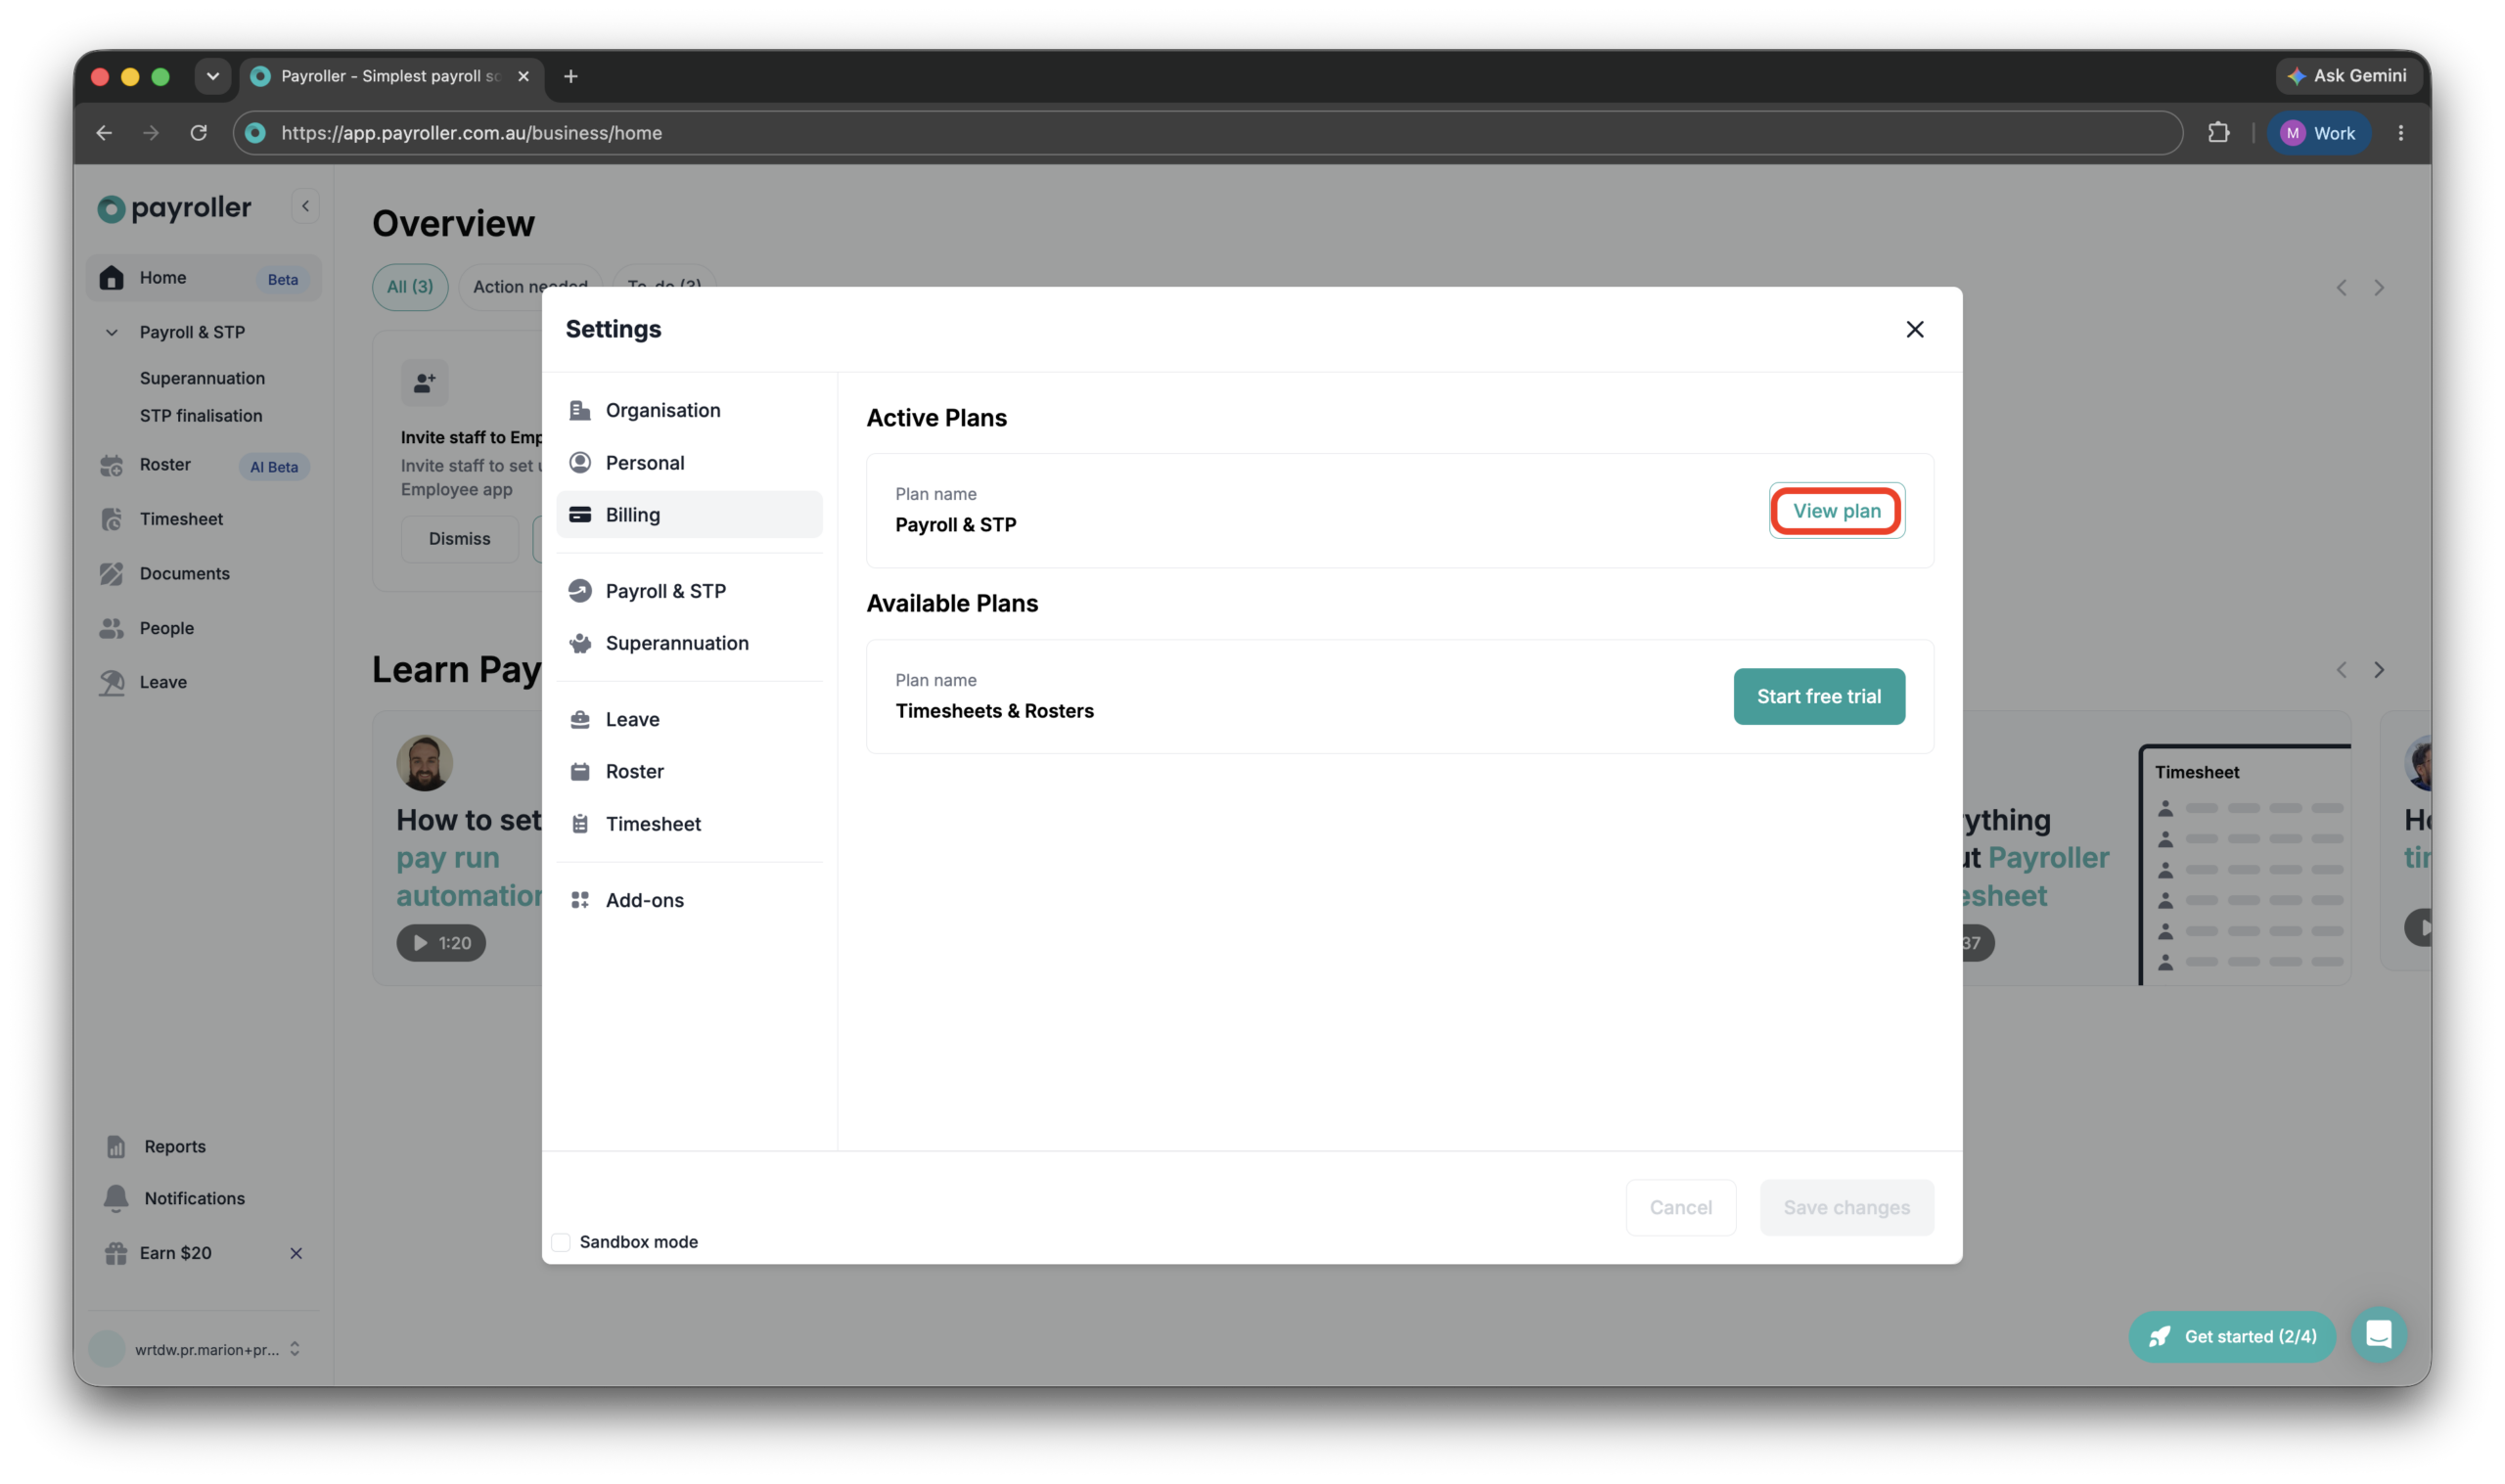Dismiss the Invite staff card
This screenshot has height=1484, width=2505.
coord(459,539)
